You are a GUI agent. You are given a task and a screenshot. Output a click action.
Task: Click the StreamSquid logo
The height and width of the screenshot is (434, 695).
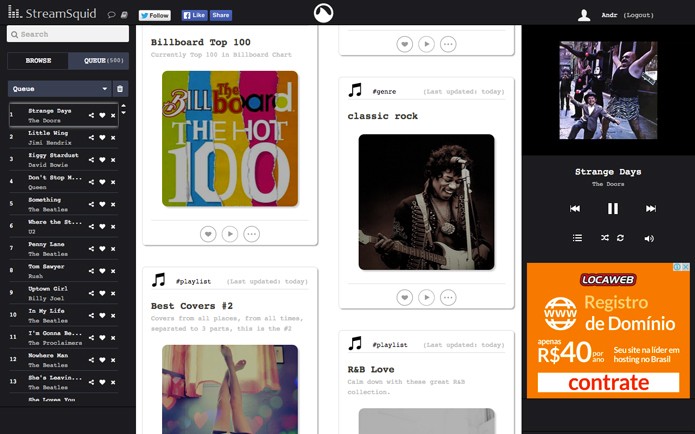52,13
